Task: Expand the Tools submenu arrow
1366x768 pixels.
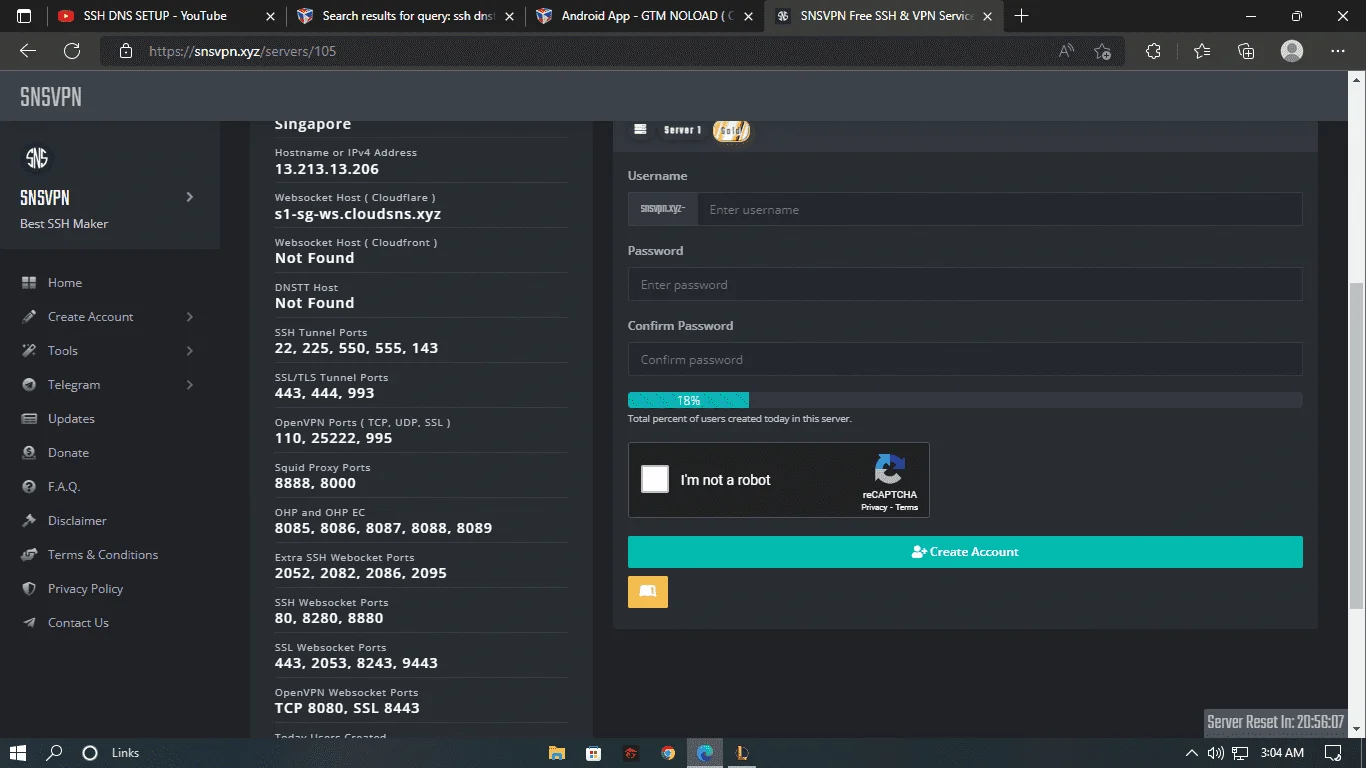Action: pos(190,351)
